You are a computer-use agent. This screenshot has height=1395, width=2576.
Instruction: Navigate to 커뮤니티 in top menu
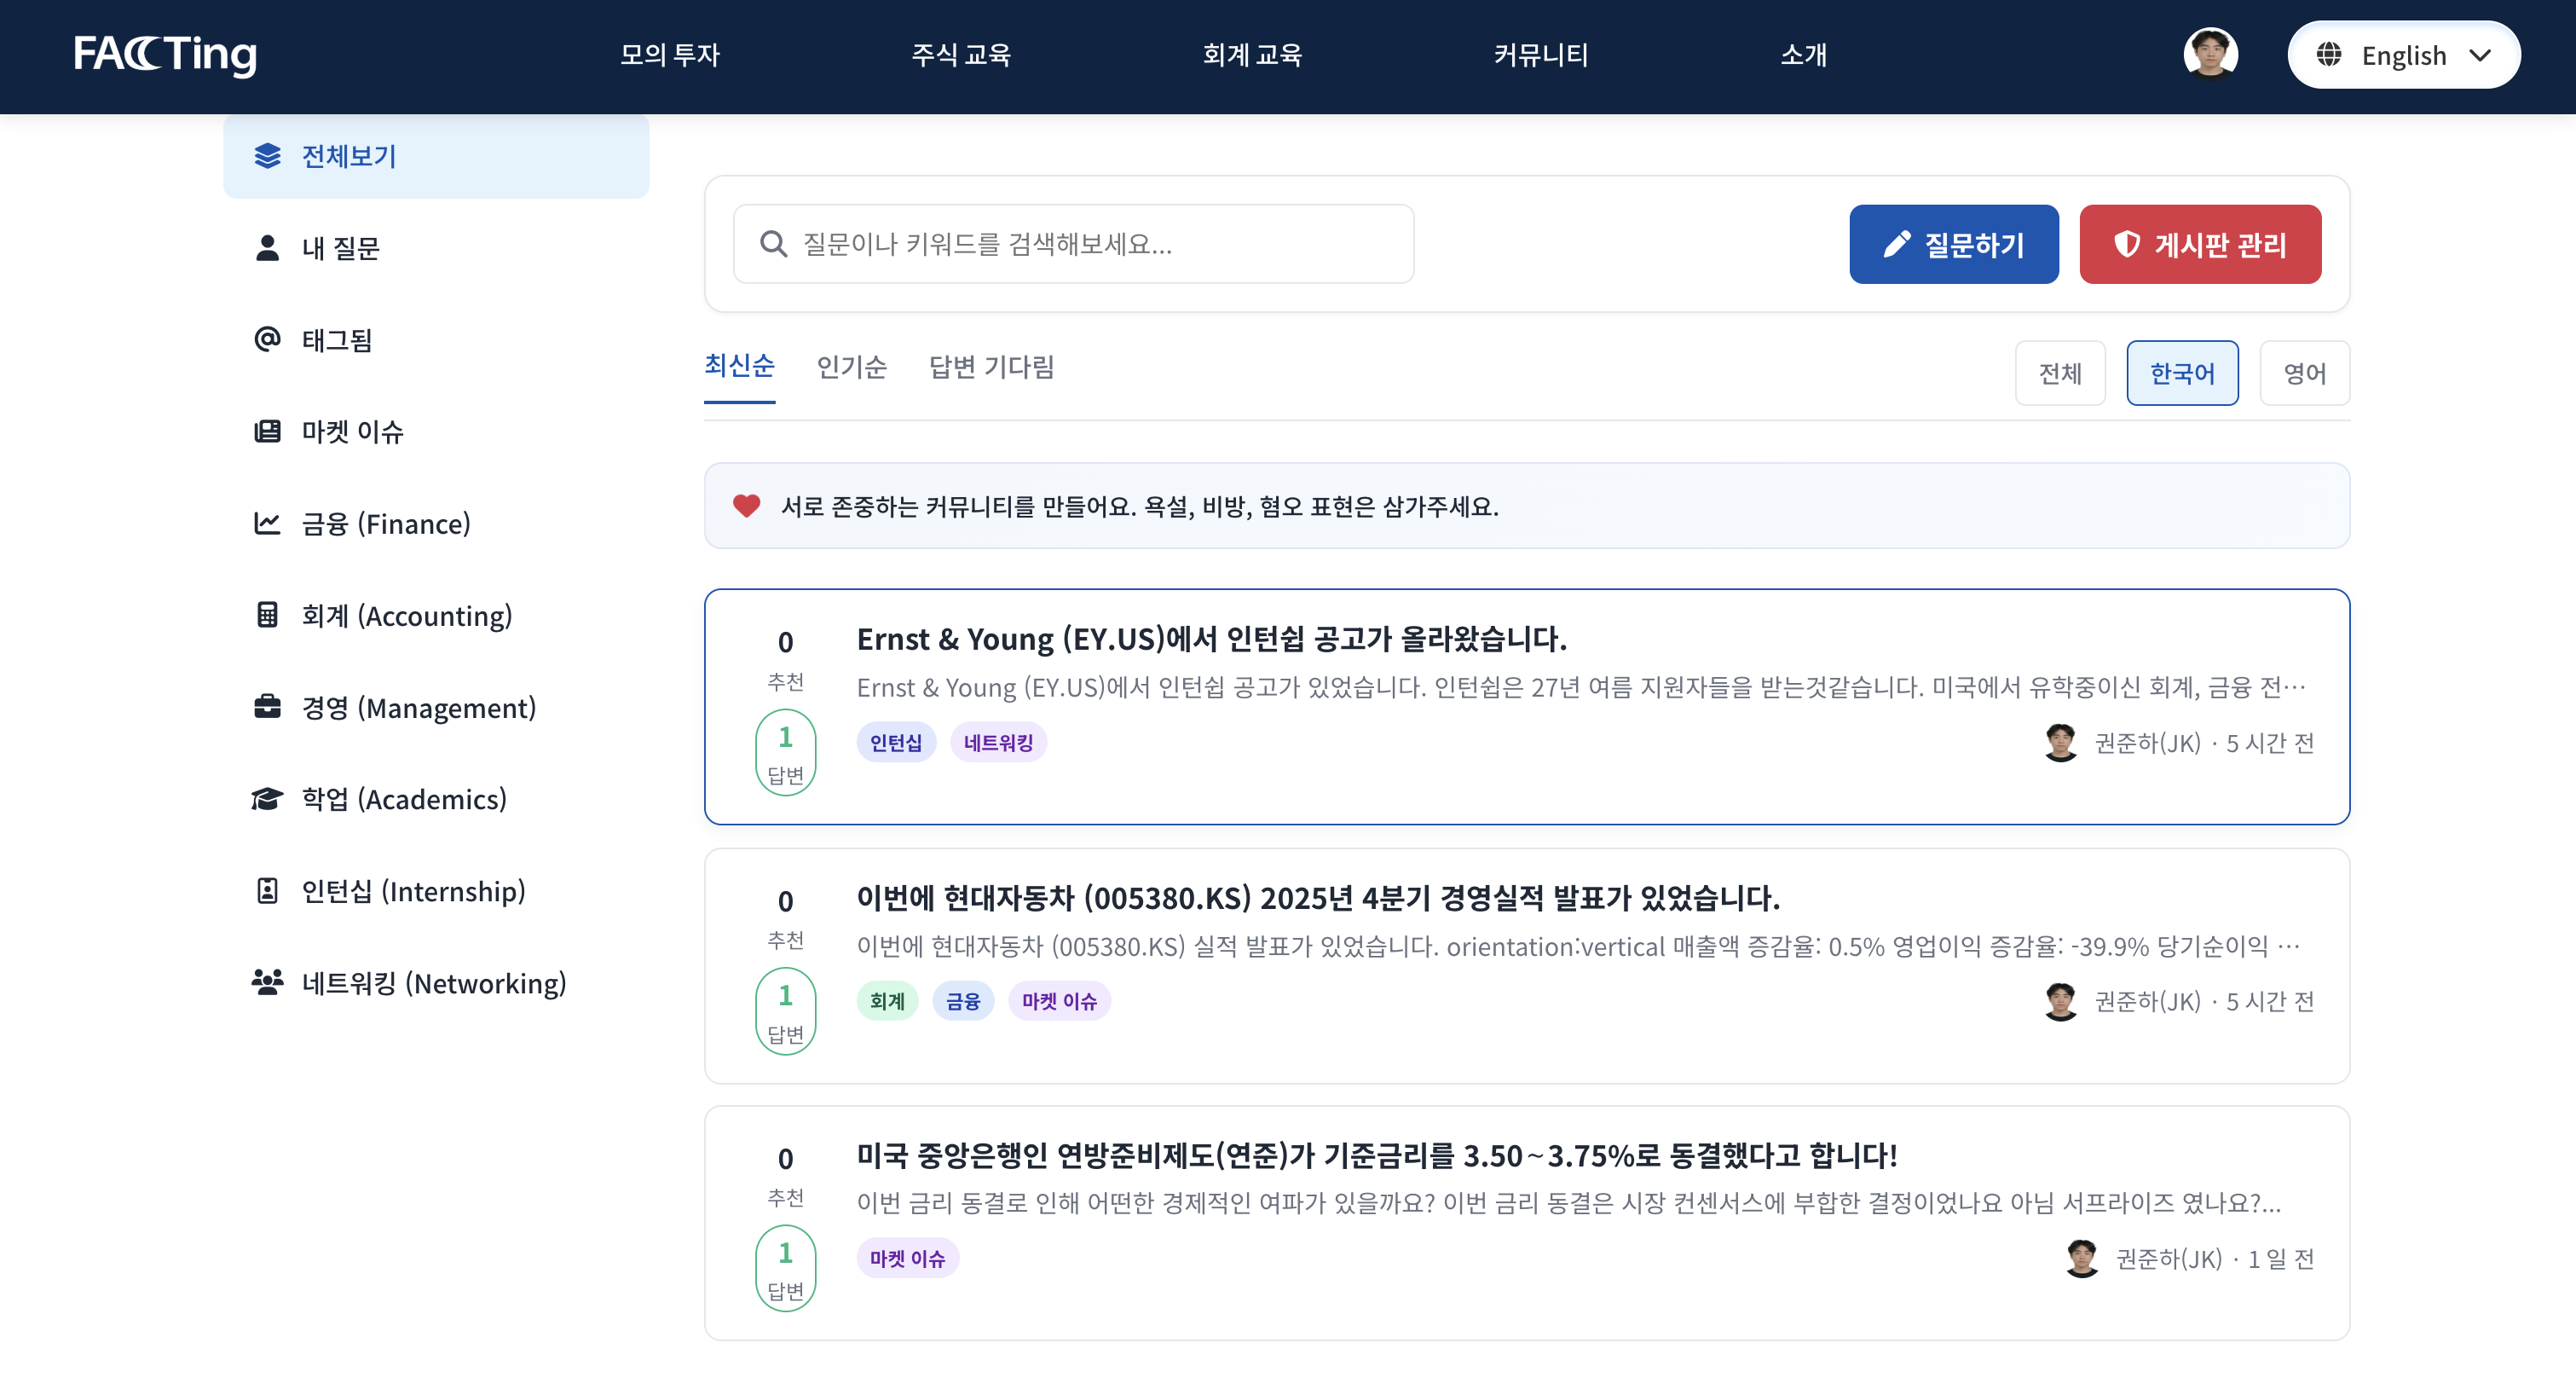click(1540, 56)
